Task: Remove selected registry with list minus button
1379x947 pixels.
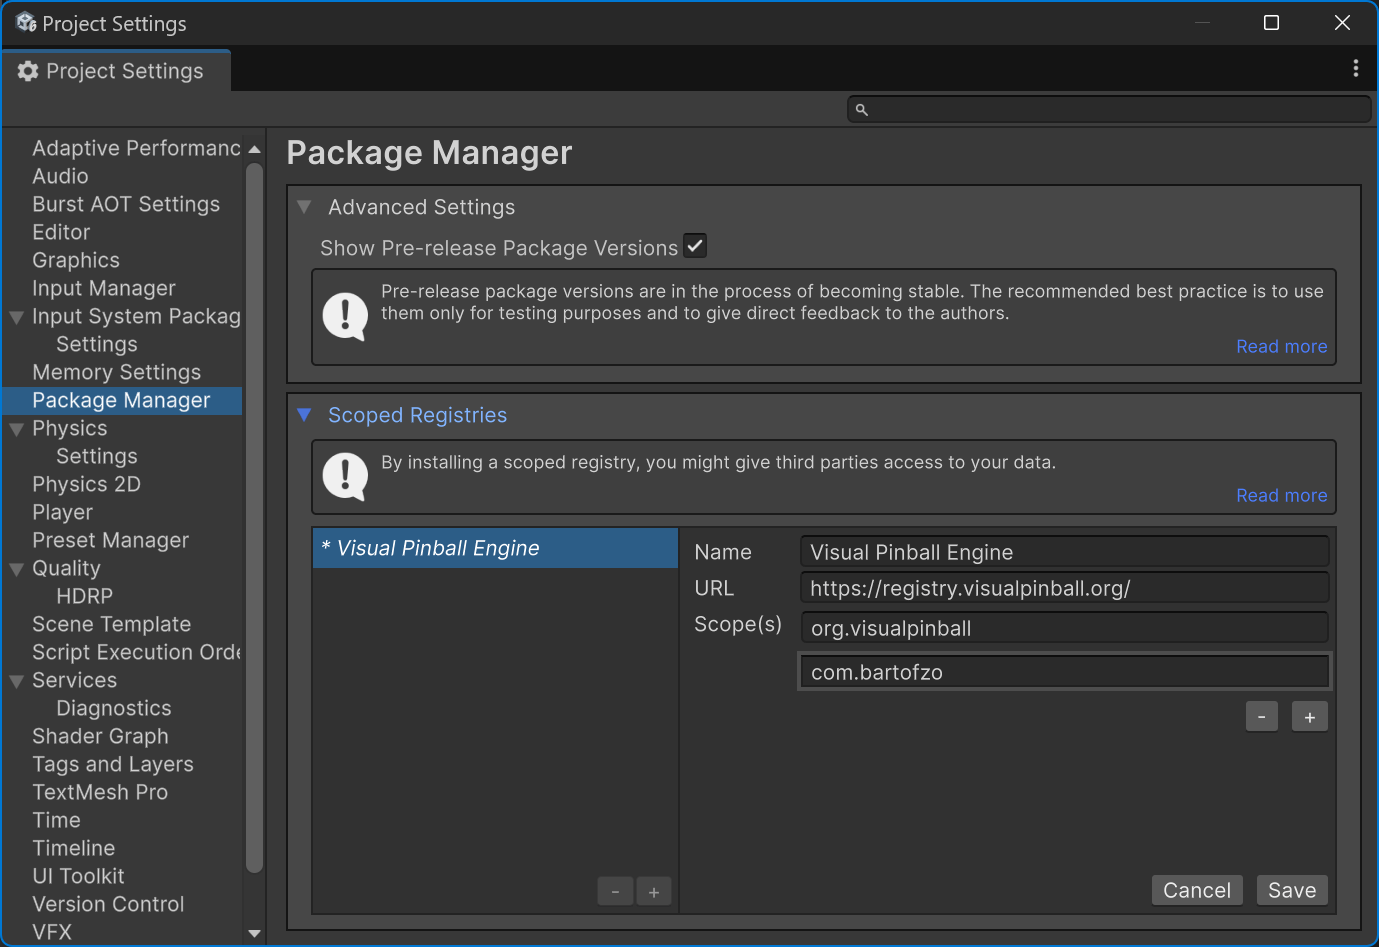Action: tap(615, 892)
